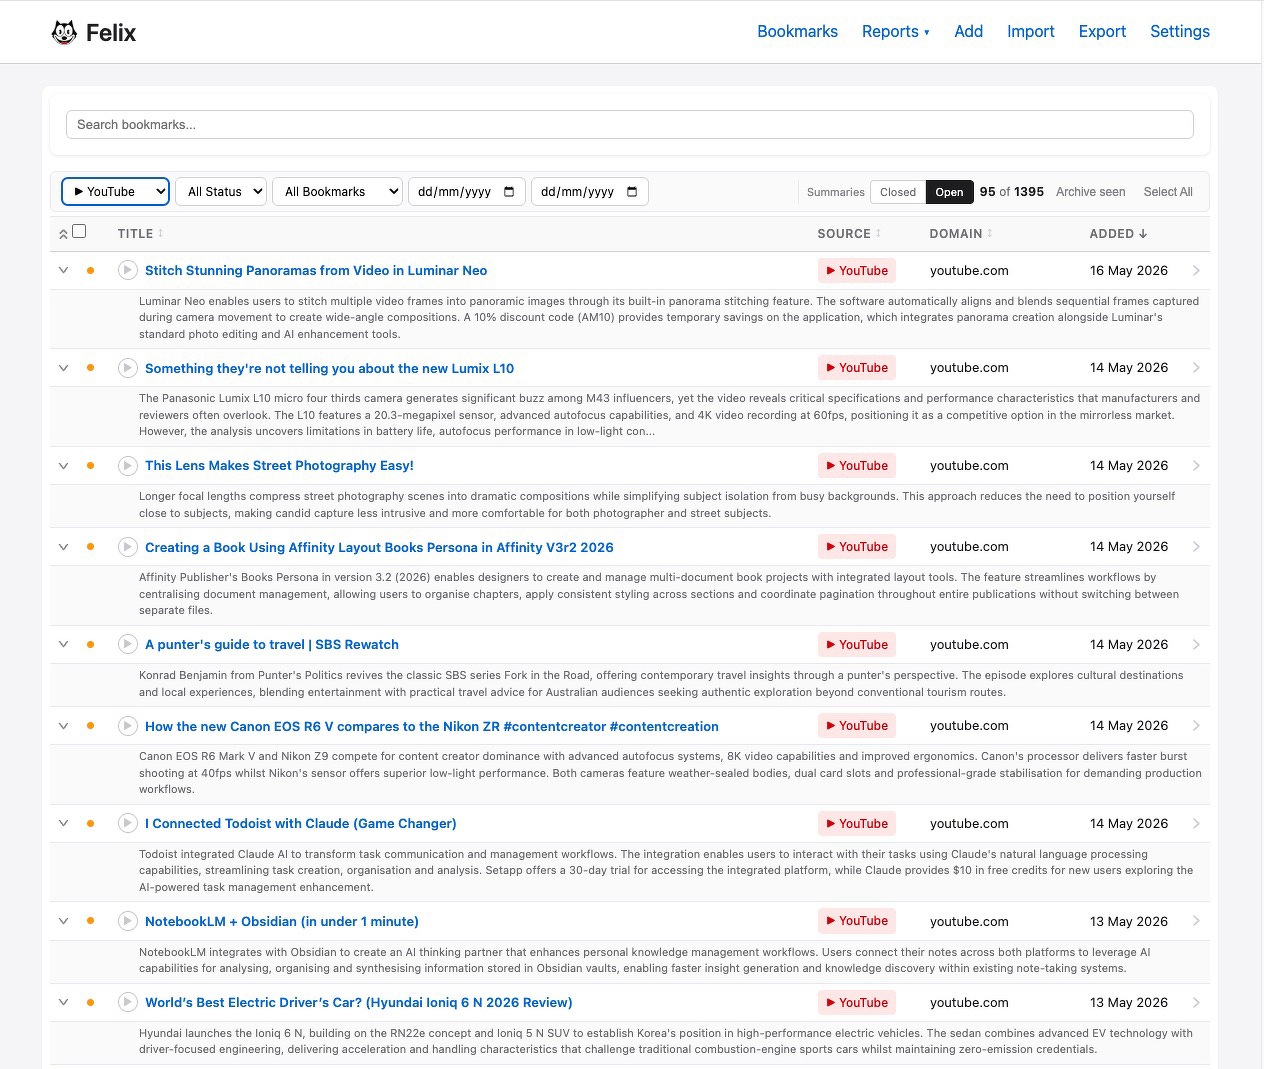This screenshot has width=1264, height=1069.
Task: Open the Export page
Action: [1102, 31]
